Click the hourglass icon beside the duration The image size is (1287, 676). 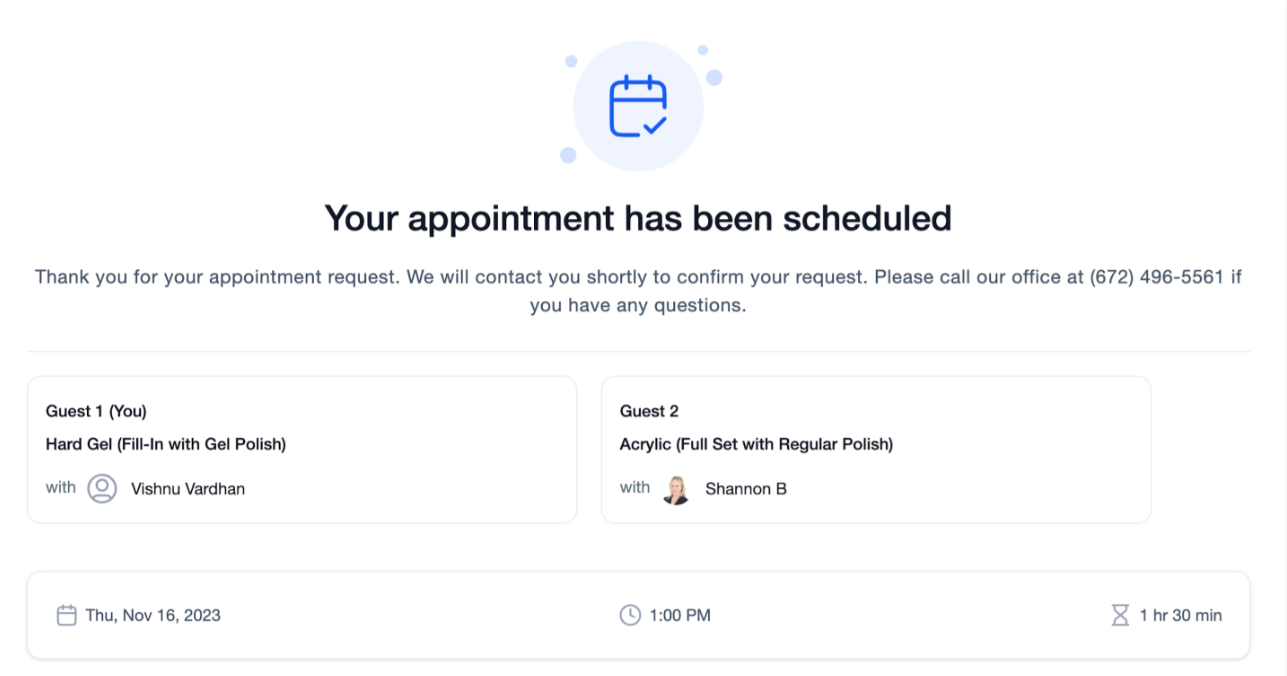click(x=1121, y=615)
